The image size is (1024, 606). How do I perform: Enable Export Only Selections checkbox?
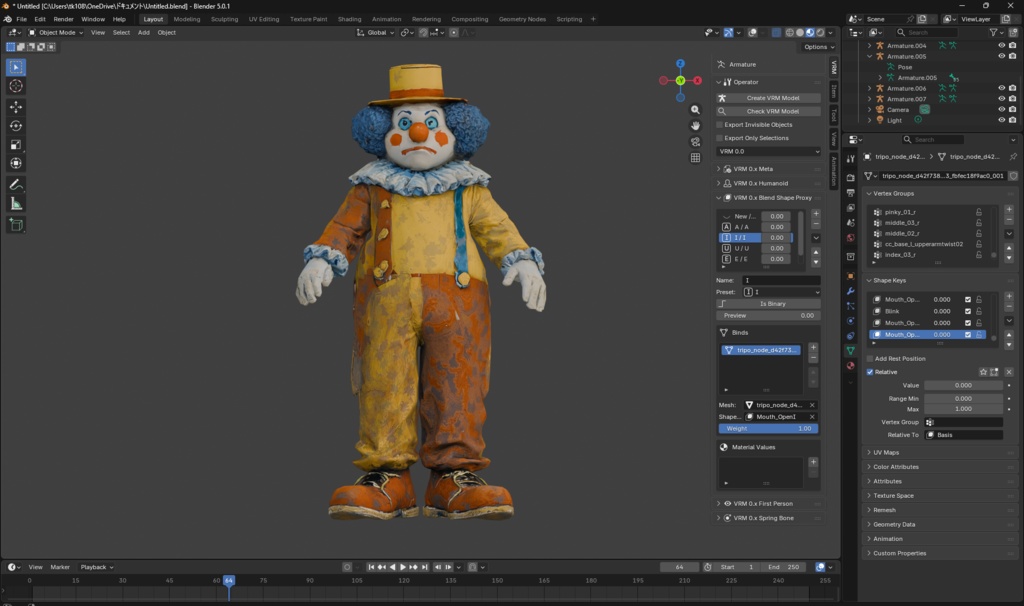[720, 138]
